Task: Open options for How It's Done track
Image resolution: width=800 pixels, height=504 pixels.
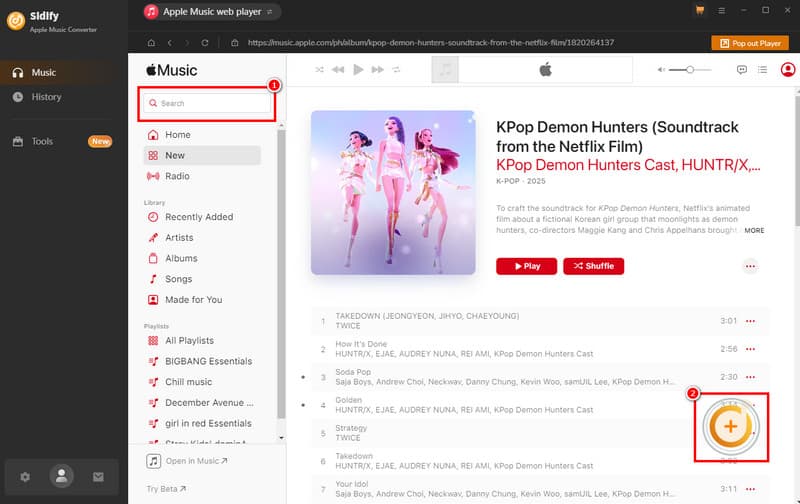Action: 750,349
